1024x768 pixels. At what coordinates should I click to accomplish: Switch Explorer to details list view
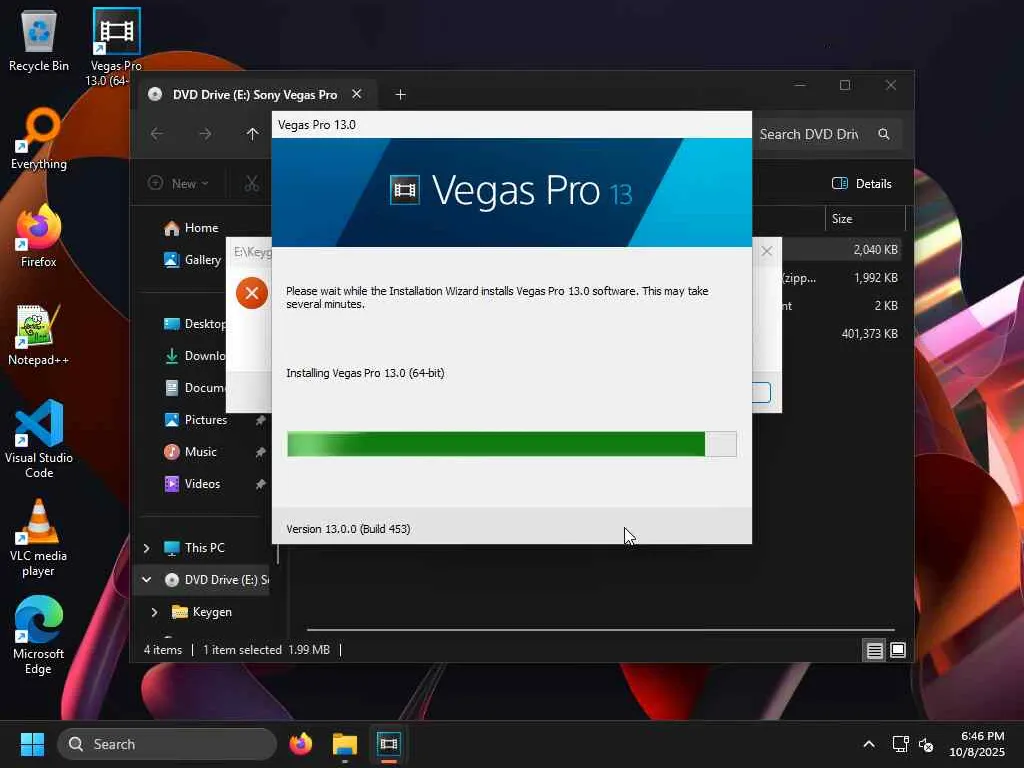pyautogui.click(x=874, y=650)
